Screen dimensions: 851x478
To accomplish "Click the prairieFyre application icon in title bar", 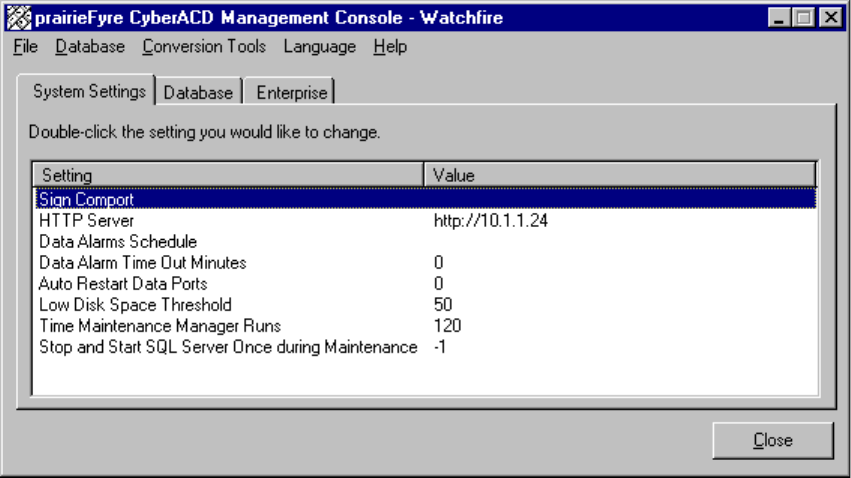I will point(19,18).
